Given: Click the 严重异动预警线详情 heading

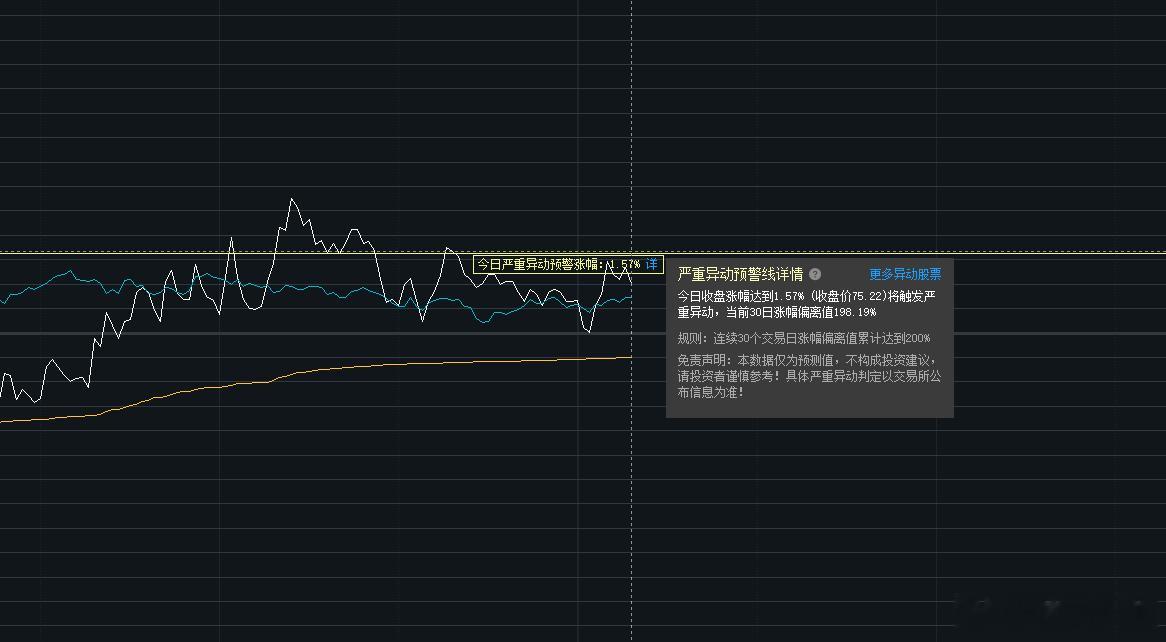Looking at the screenshot, I should pyautogui.click(x=740, y=275).
